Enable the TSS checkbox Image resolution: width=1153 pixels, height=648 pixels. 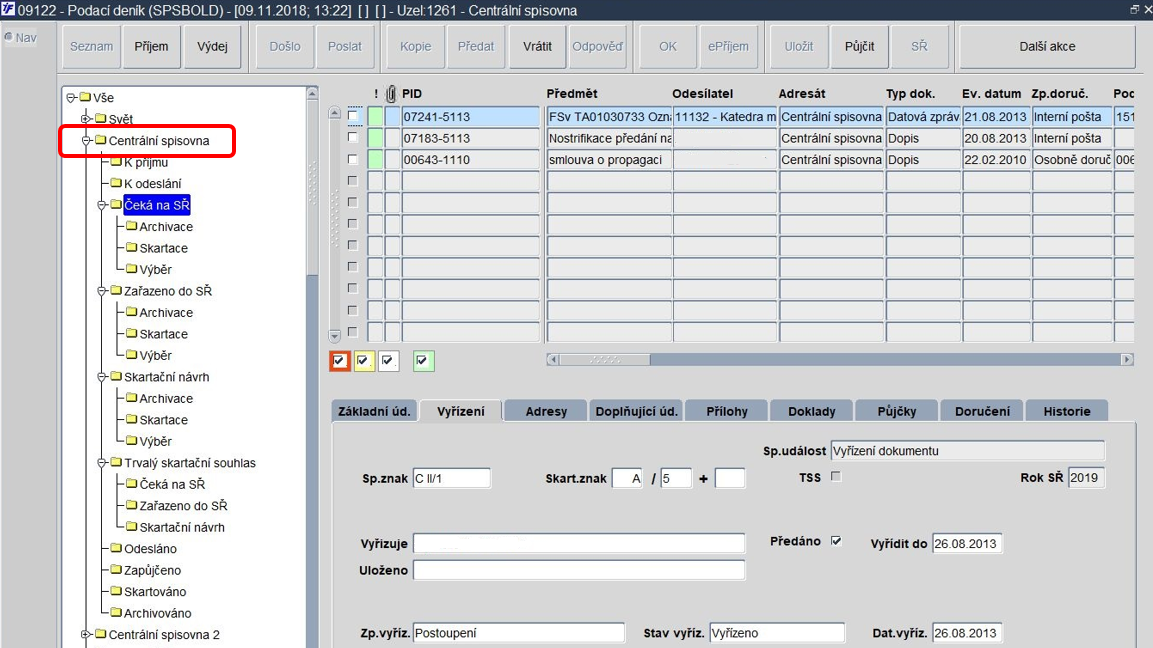tap(836, 477)
